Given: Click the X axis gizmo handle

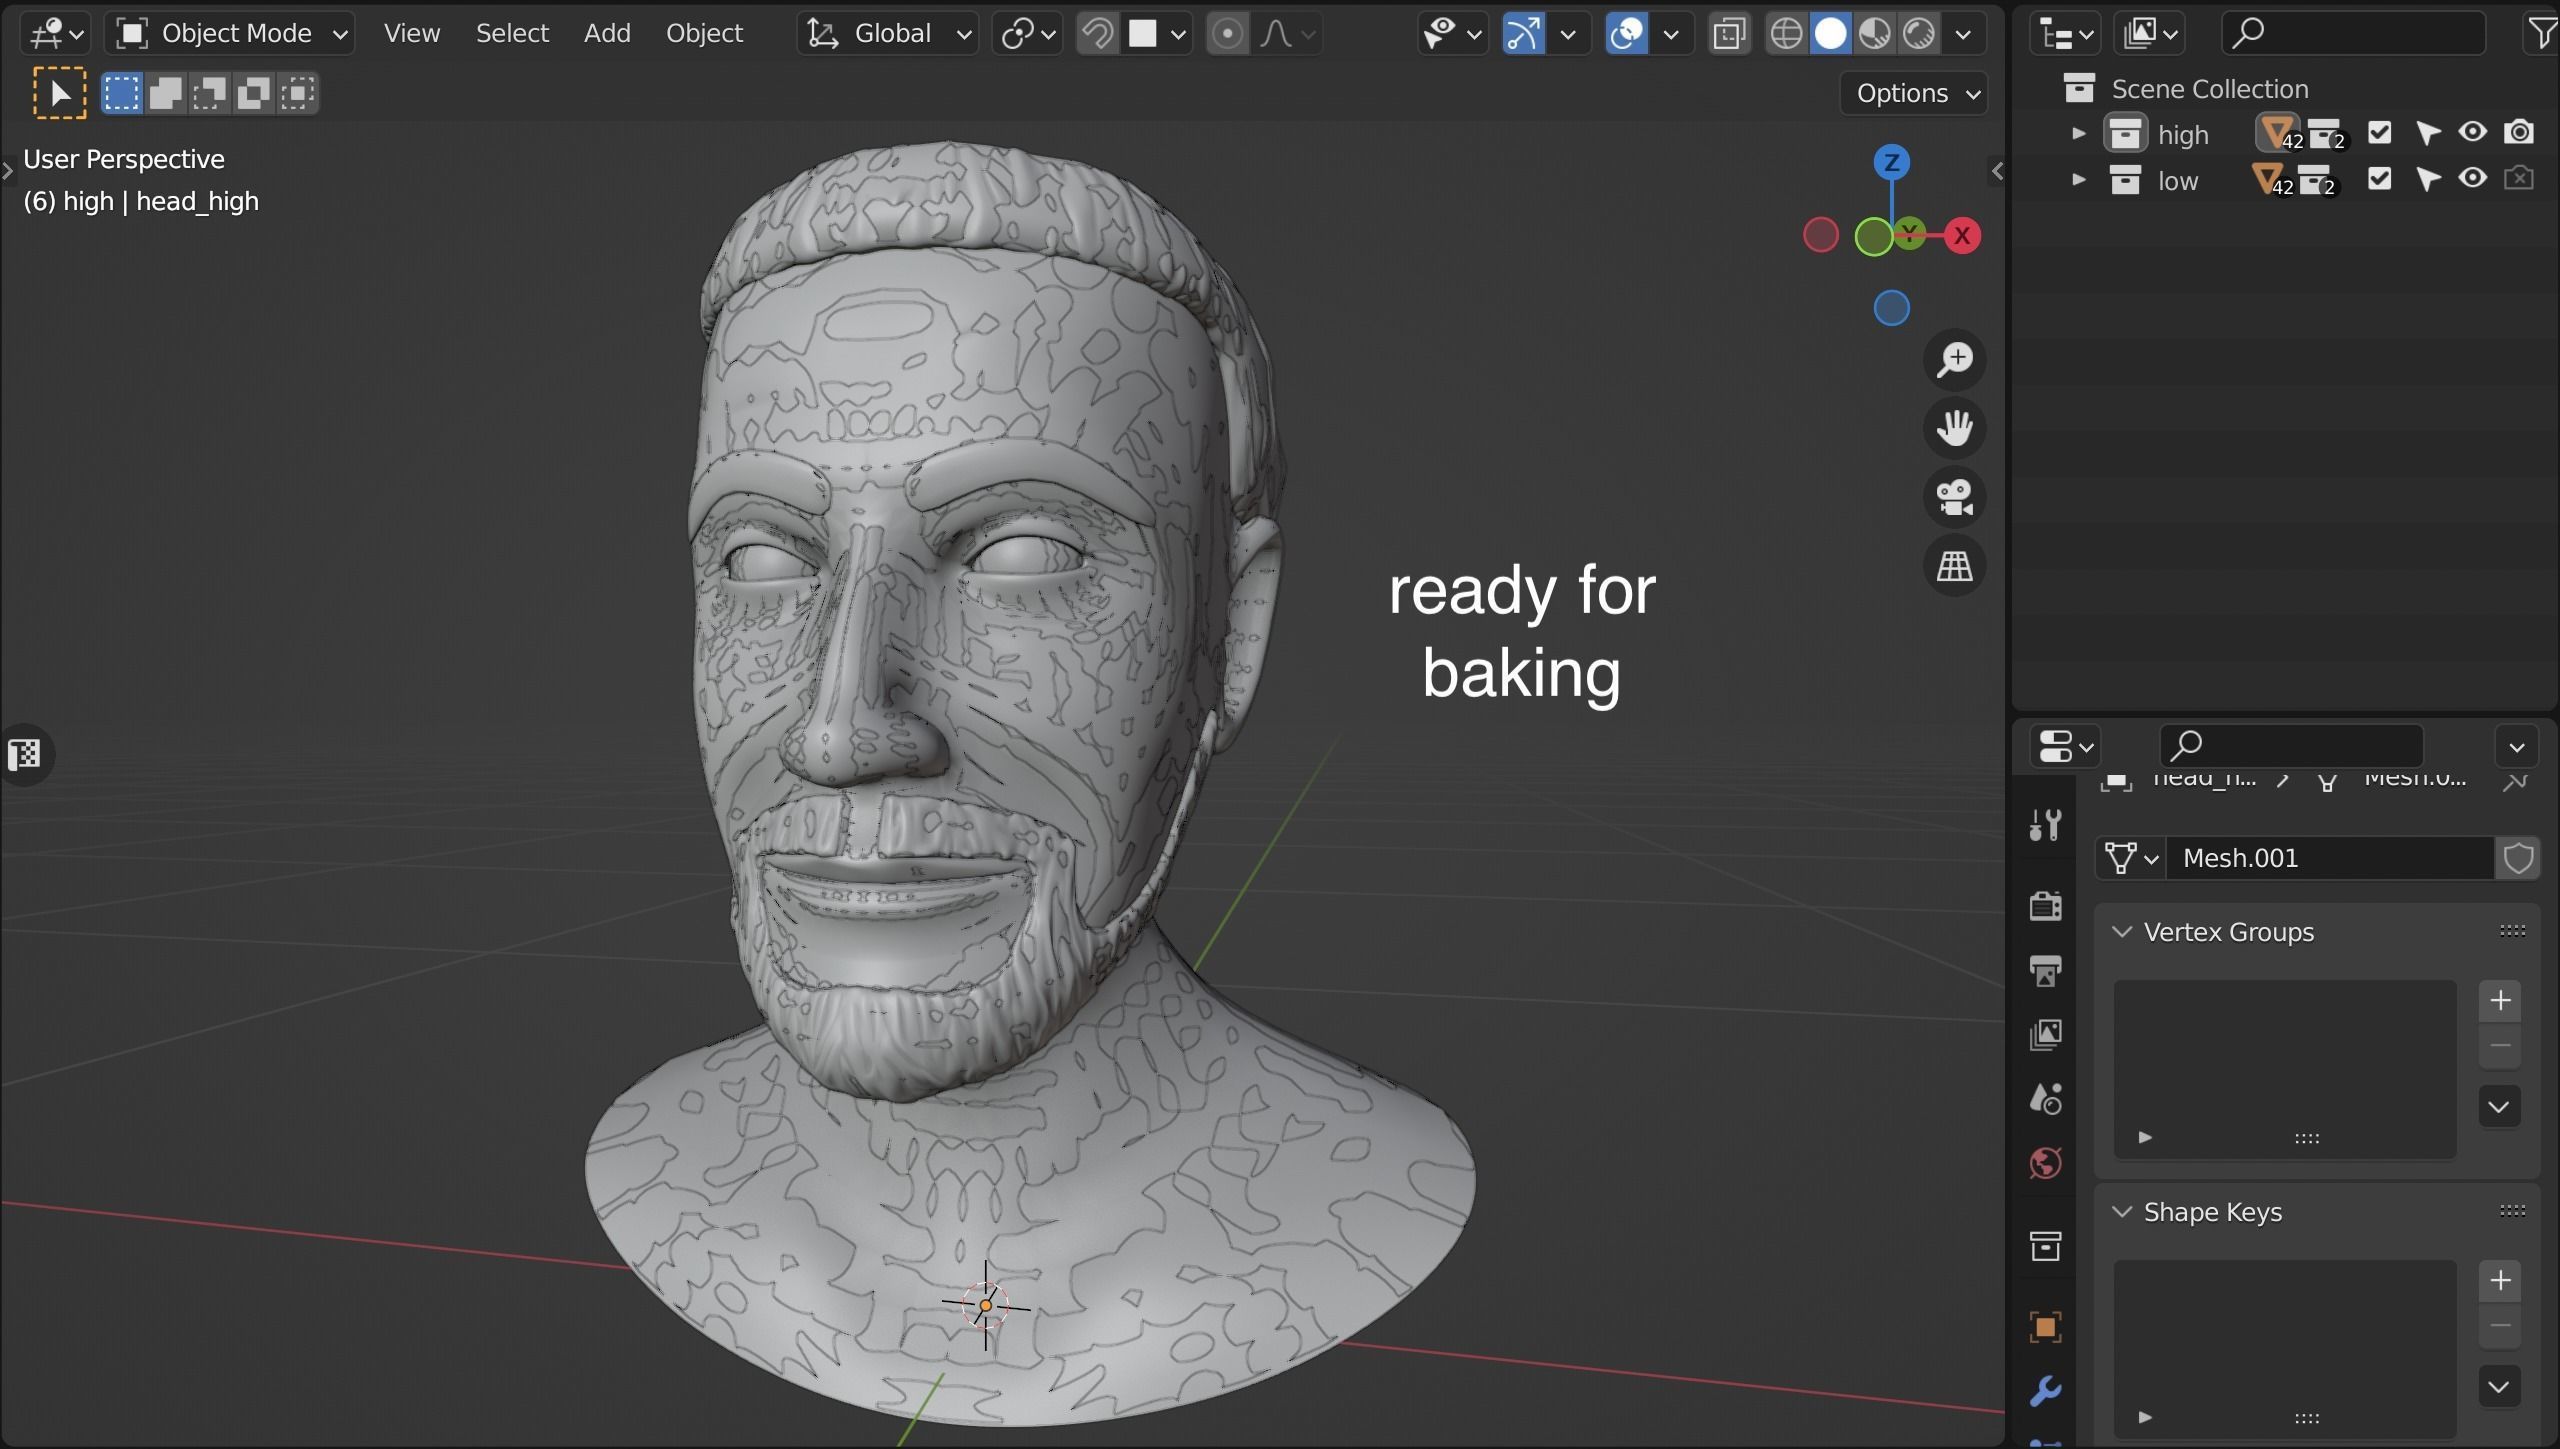Looking at the screenshot, I should (1962, 236).
